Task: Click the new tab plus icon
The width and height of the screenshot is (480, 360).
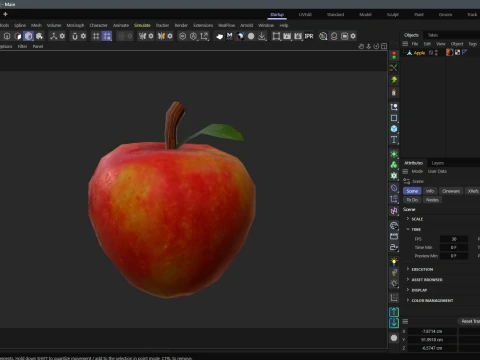Action: click(5, 14)
